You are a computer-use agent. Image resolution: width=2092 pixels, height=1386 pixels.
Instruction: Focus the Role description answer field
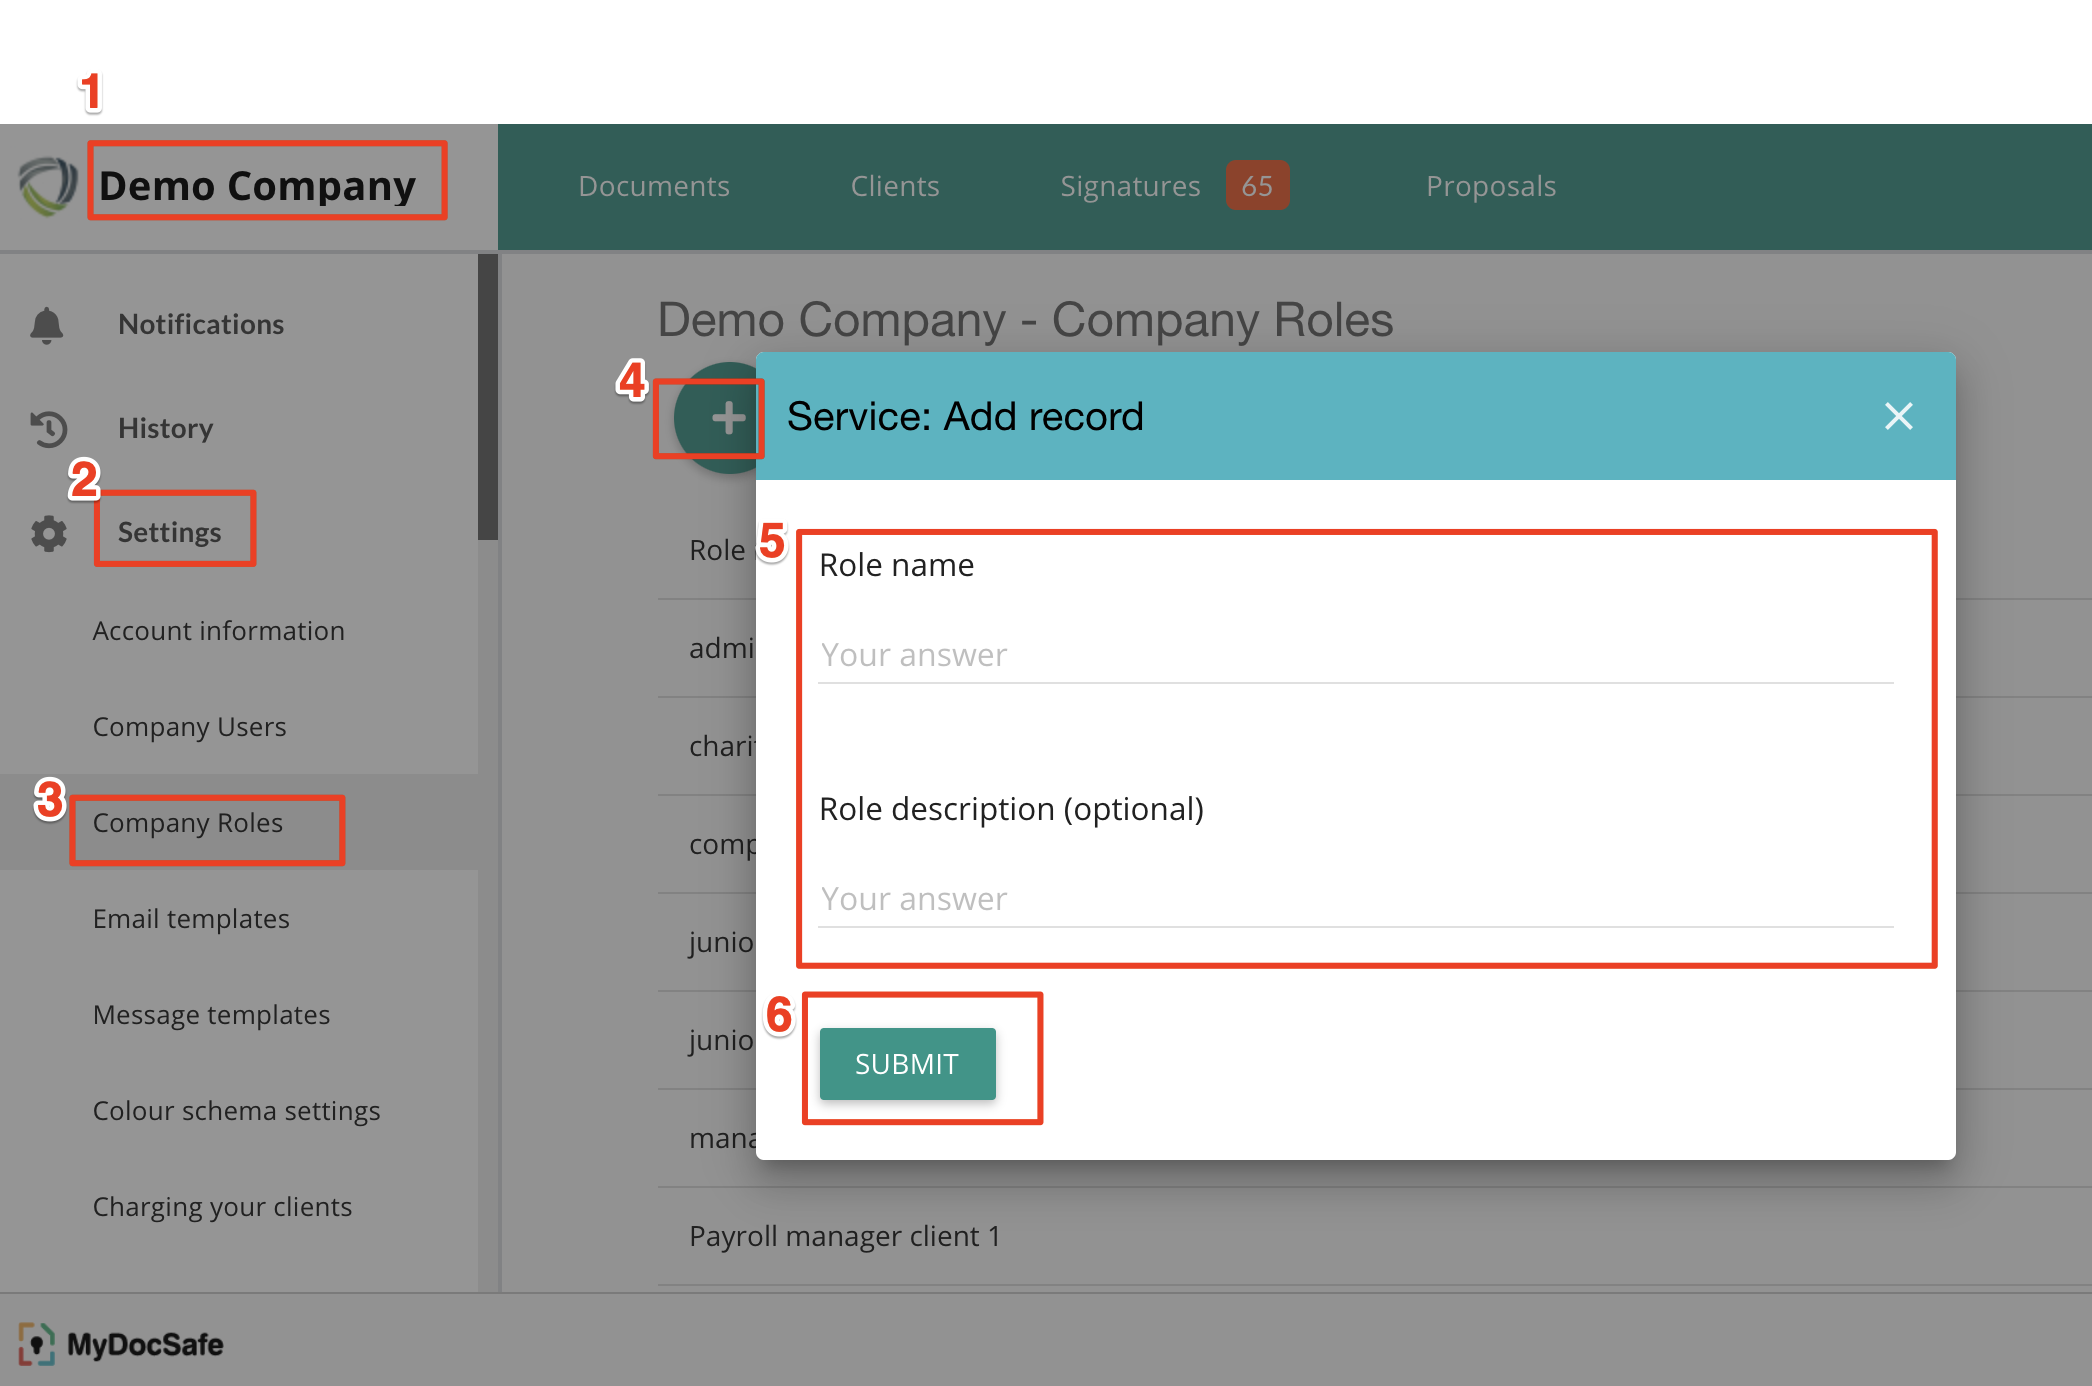1355,899
